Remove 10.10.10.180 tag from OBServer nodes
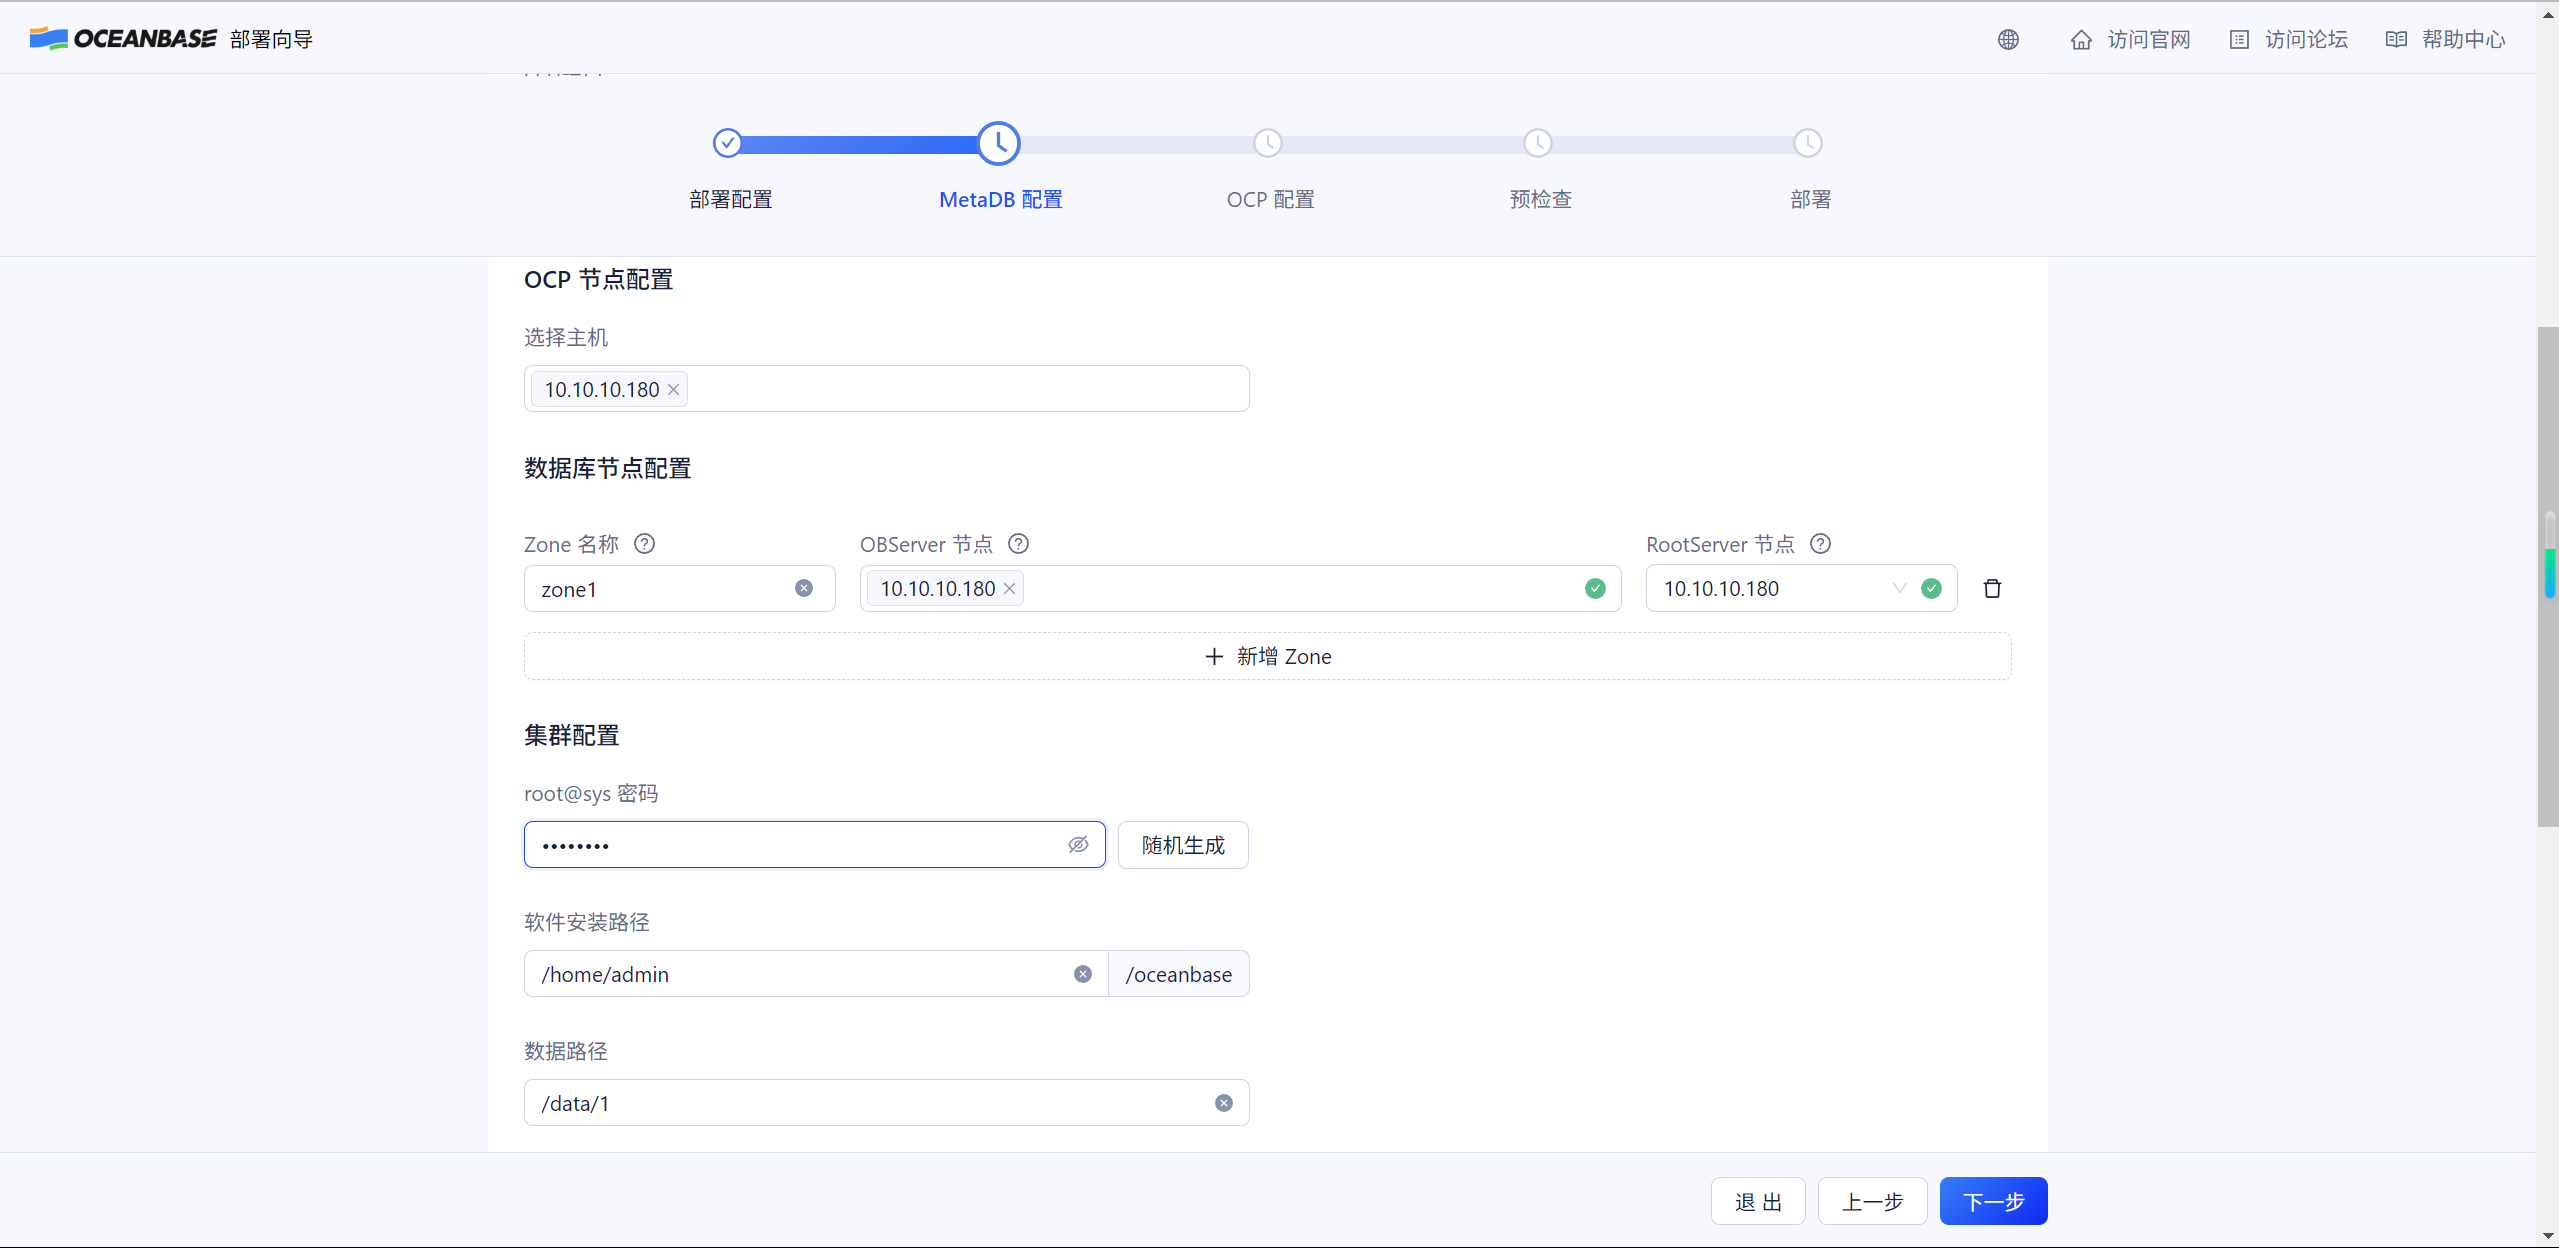 pyautogui.click(x=1010, y=589)
